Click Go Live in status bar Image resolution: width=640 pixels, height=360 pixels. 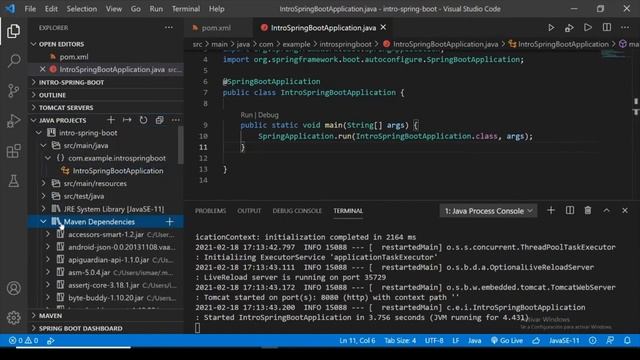point(507,340)
